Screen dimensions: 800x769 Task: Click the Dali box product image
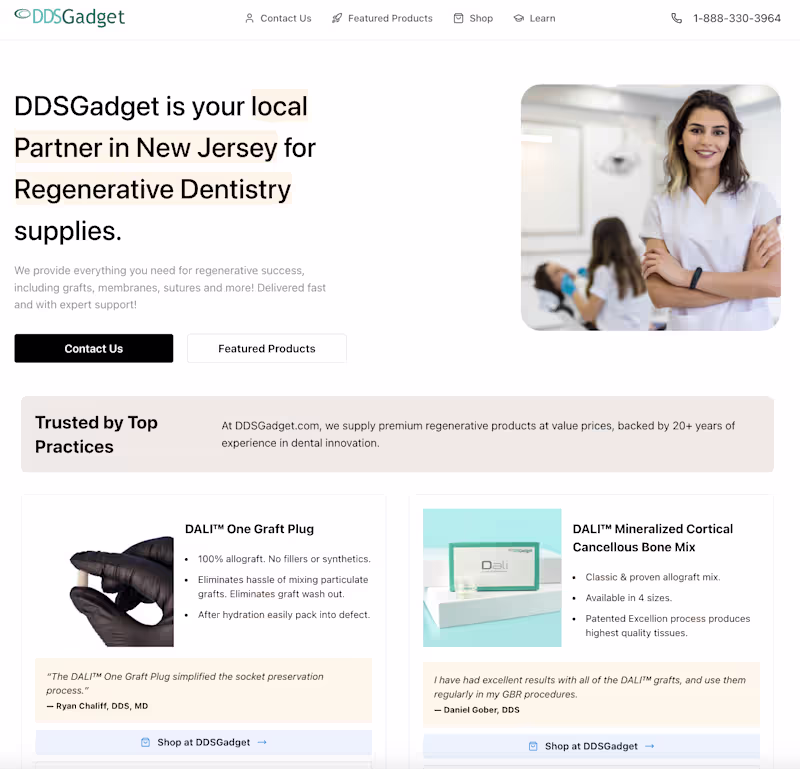click(x=492, y=578)
